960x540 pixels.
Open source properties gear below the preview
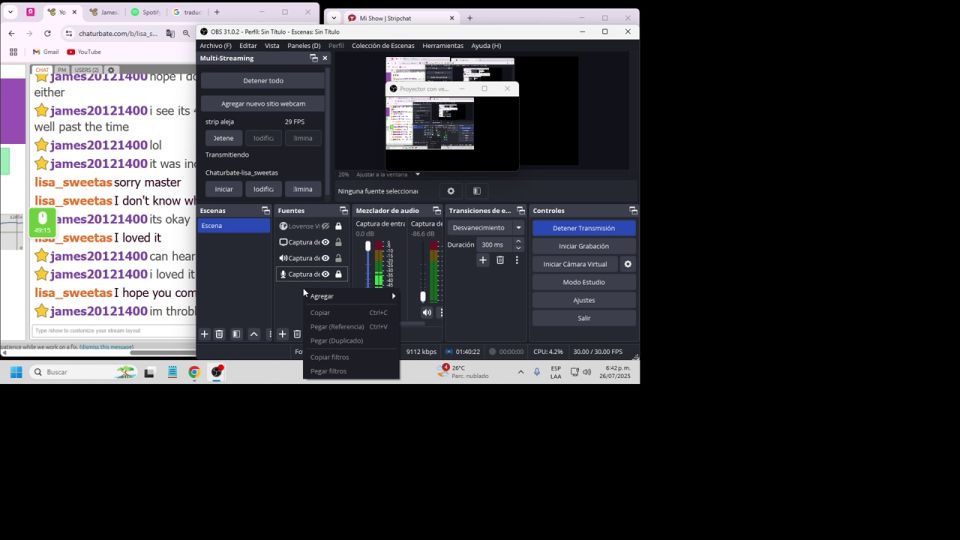click(x=451, y=191)
